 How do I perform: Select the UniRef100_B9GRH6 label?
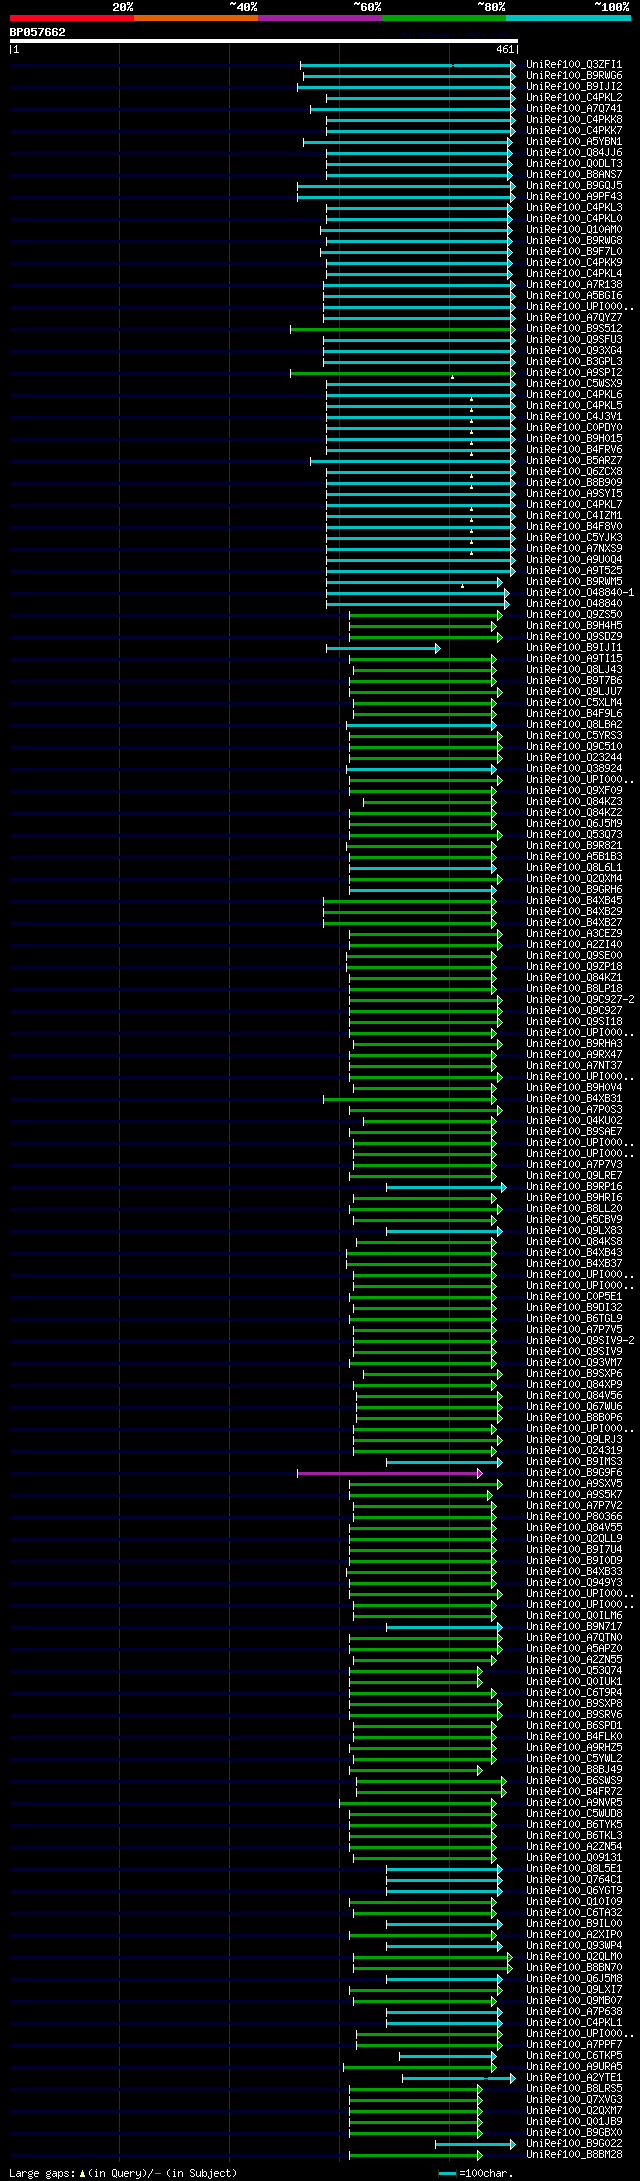click(x=574, y=890)
